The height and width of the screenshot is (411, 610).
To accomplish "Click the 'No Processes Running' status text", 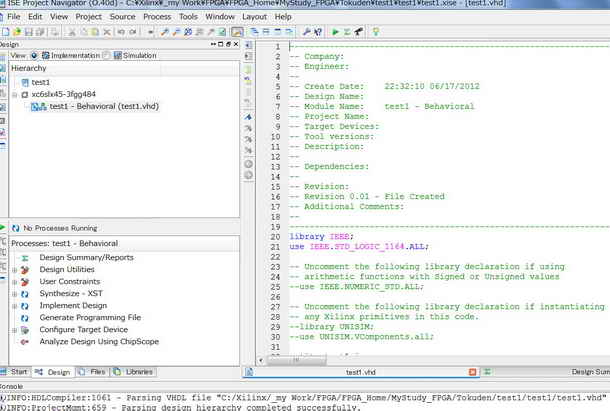I will 60,228.
